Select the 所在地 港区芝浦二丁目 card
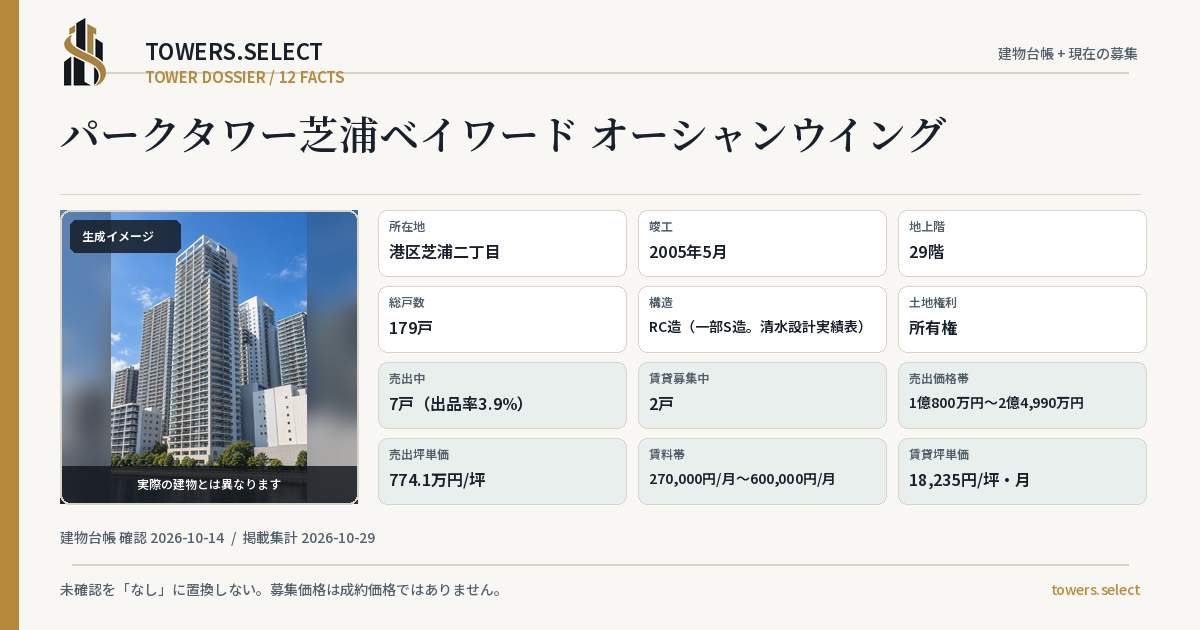This screenshot has width=1200, height=630. click(502, 243)
